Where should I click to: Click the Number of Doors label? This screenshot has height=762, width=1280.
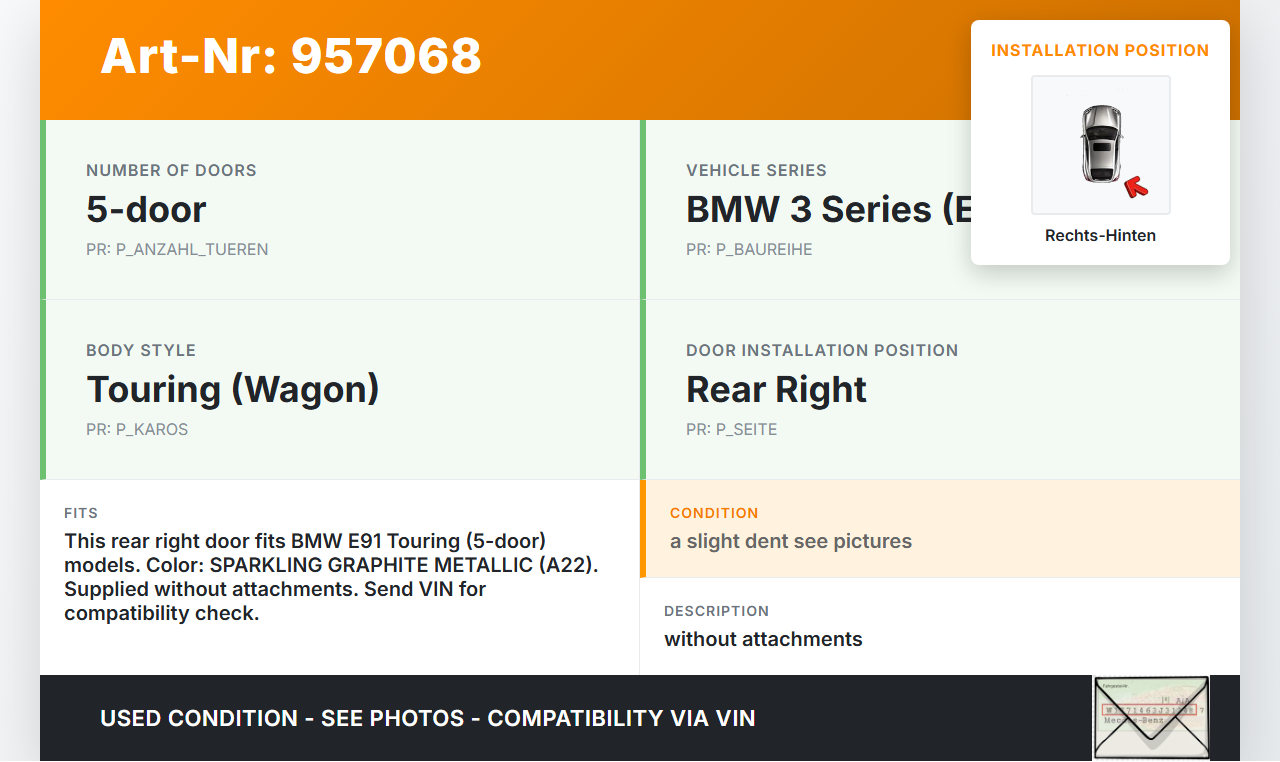[171, 170]
